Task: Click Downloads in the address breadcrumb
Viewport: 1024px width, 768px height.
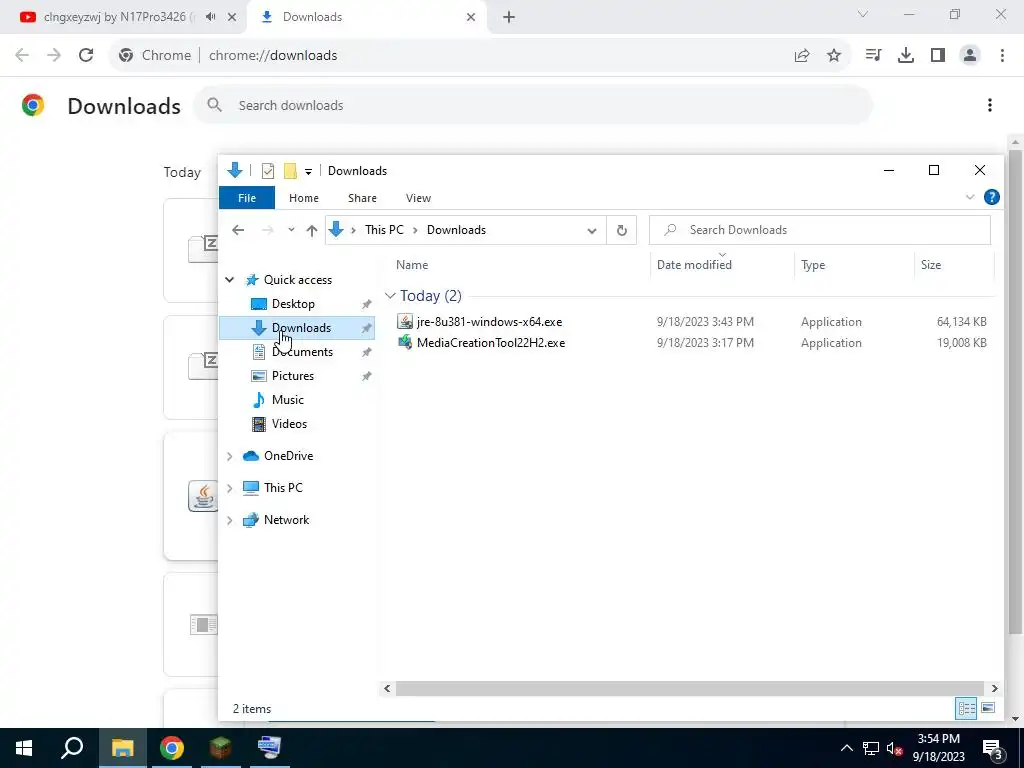Action: pyautogui.click(x=456, y=230)
